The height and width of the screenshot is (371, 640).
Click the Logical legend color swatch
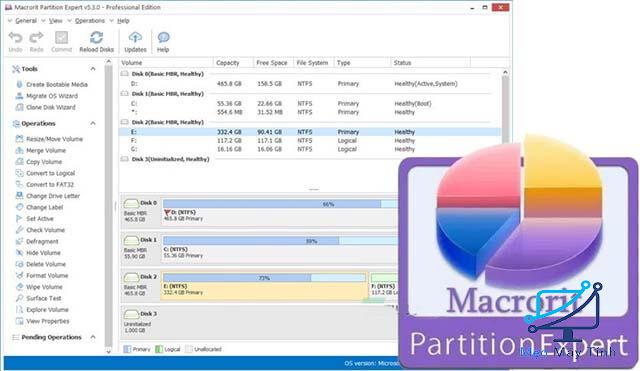coord(159,349)
